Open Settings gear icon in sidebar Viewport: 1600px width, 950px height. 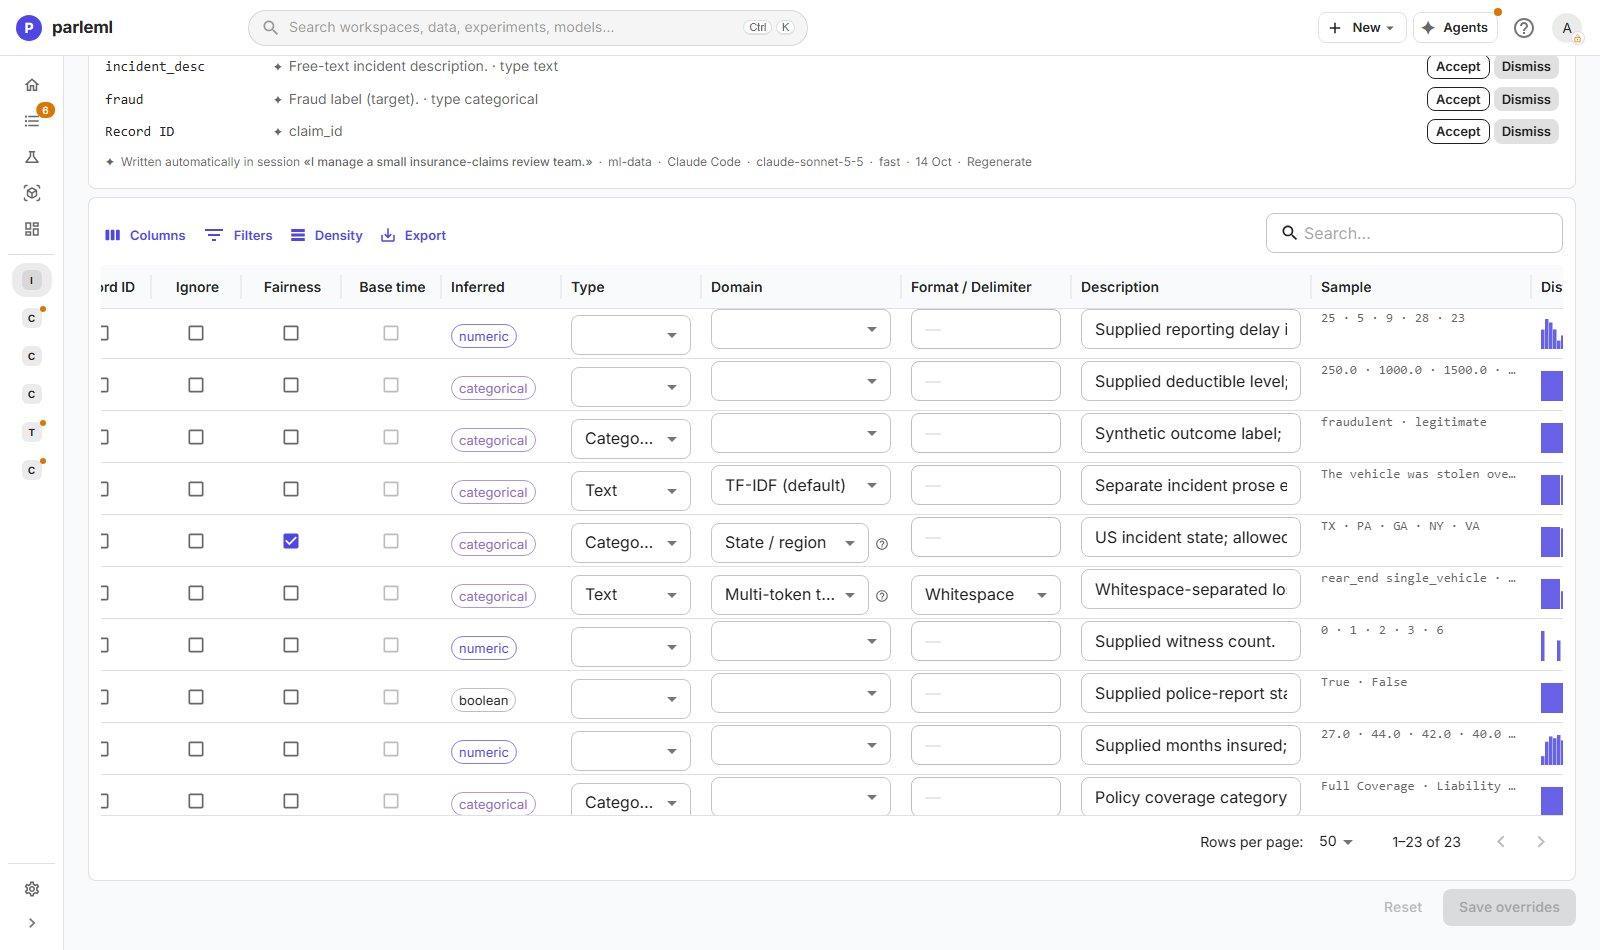pyautogui.click(x=32, y=889)
